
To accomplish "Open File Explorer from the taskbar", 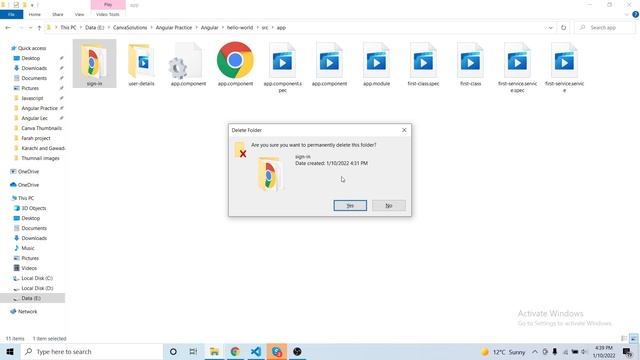I will (x=214, y=351).
